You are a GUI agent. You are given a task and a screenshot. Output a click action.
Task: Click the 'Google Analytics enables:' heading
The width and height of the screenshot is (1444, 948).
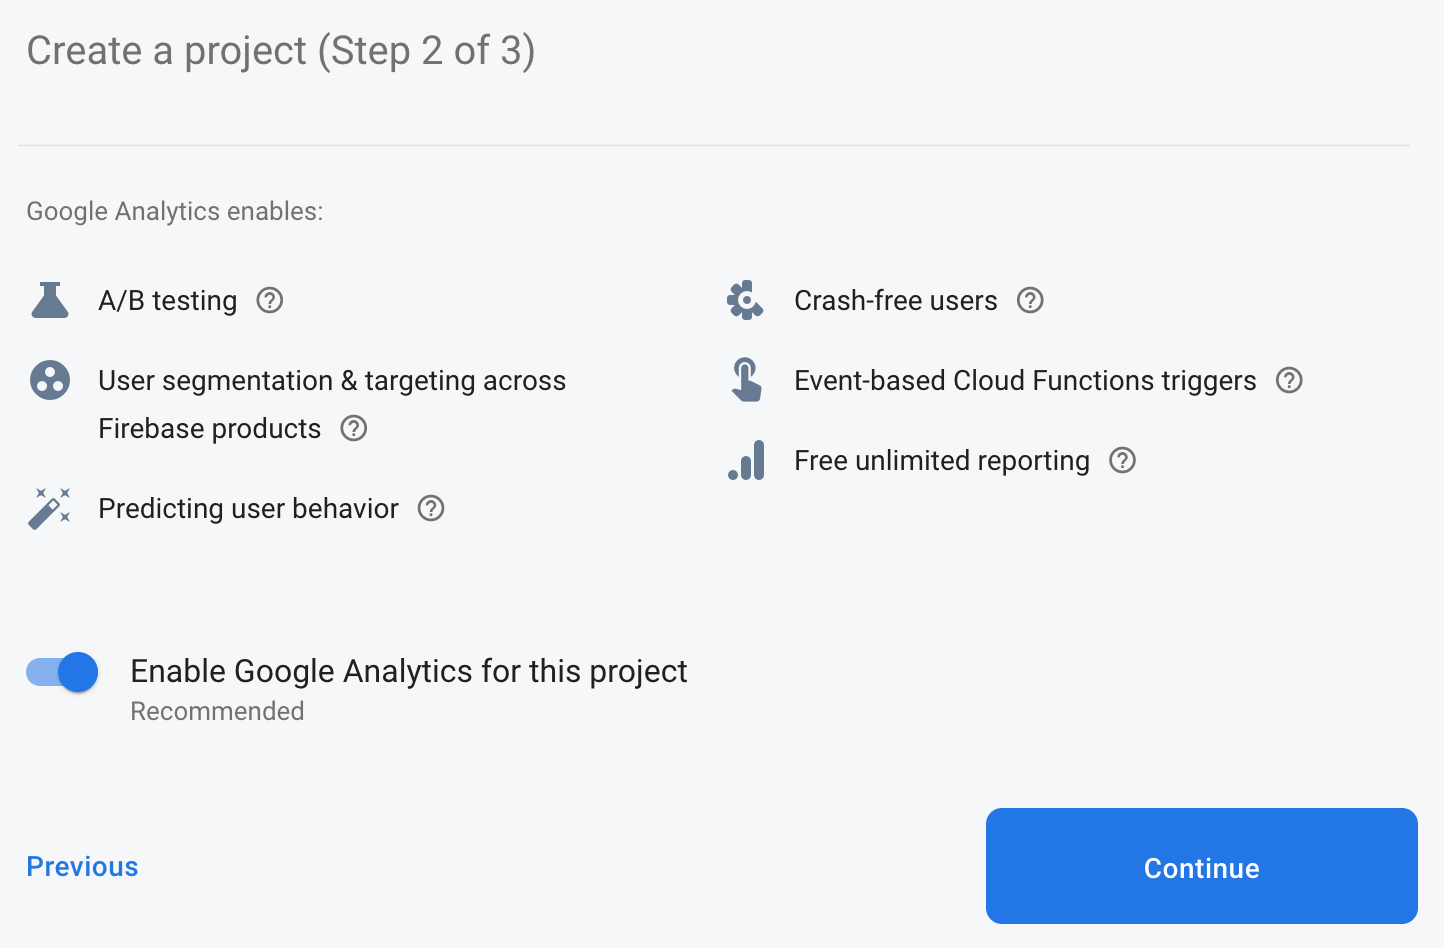tap(175, 211)
